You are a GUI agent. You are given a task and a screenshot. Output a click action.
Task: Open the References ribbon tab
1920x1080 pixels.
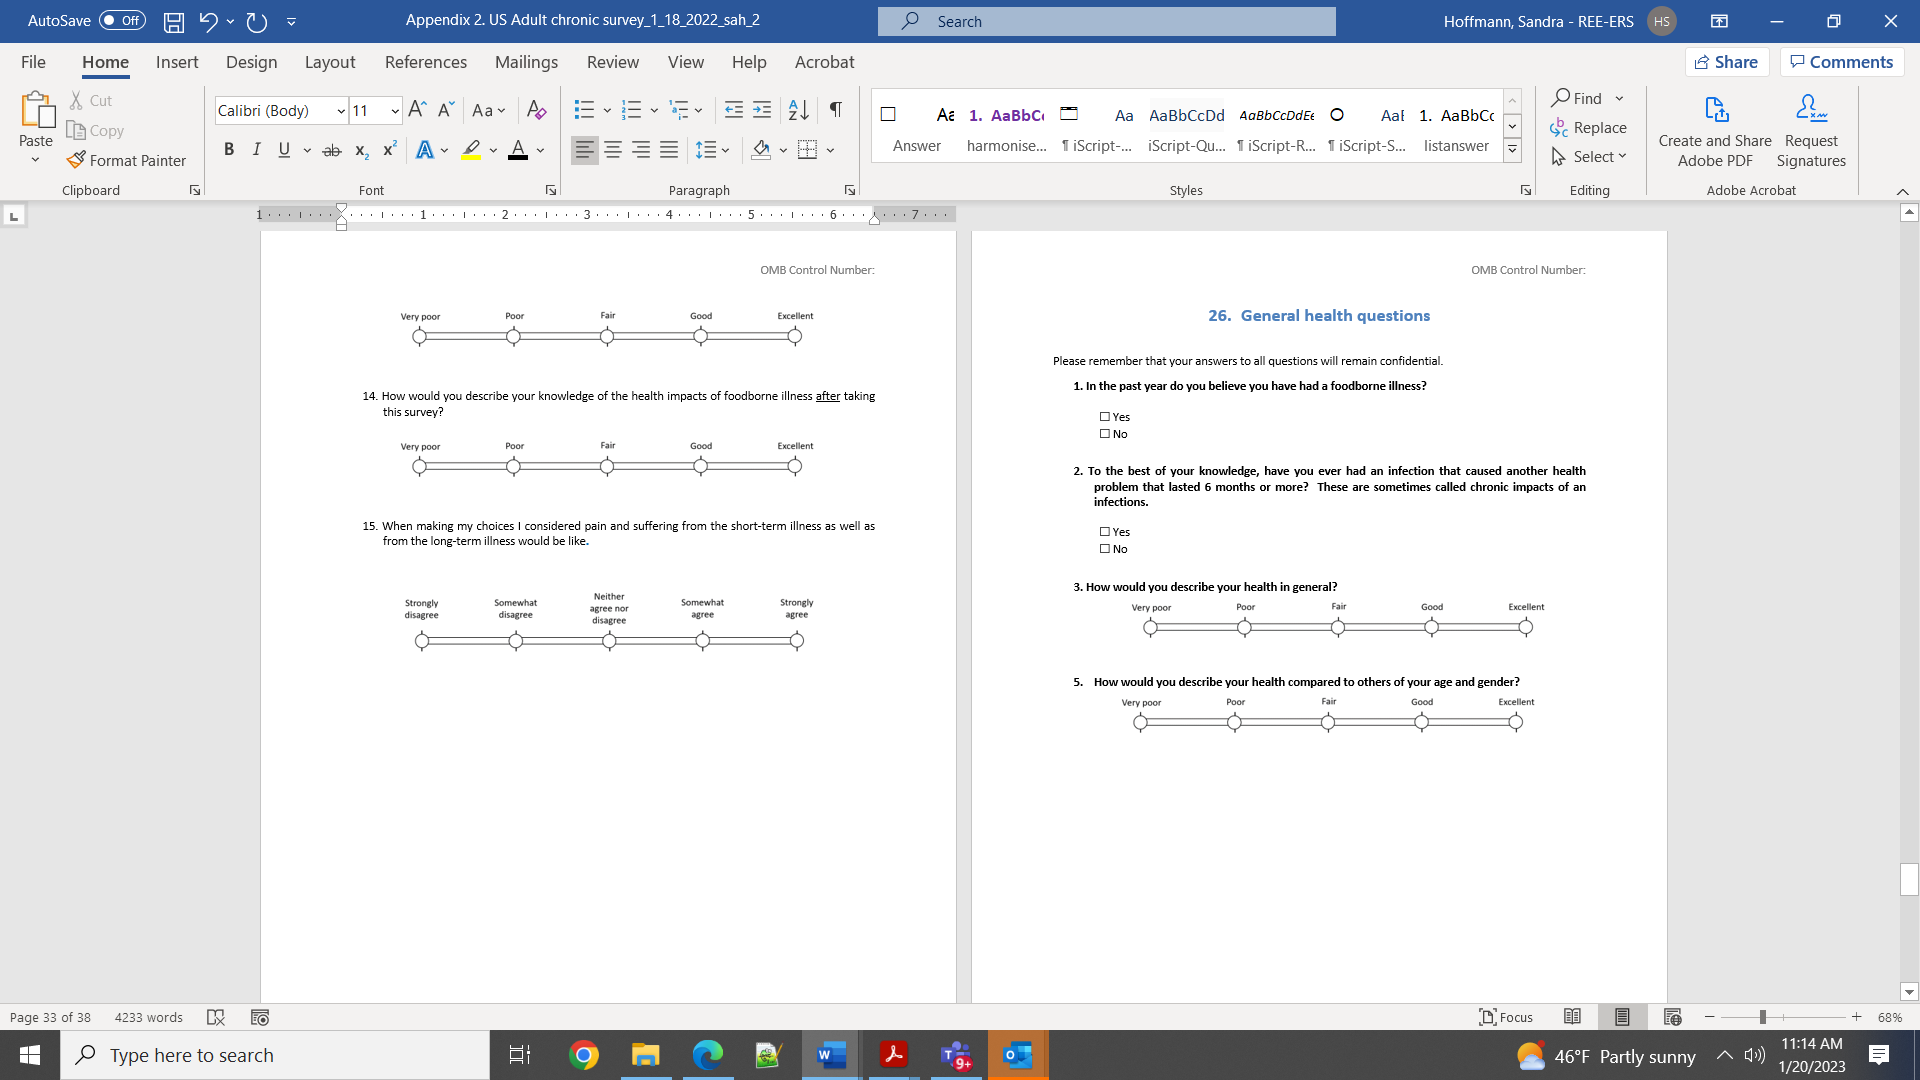[x=425, y=62]
